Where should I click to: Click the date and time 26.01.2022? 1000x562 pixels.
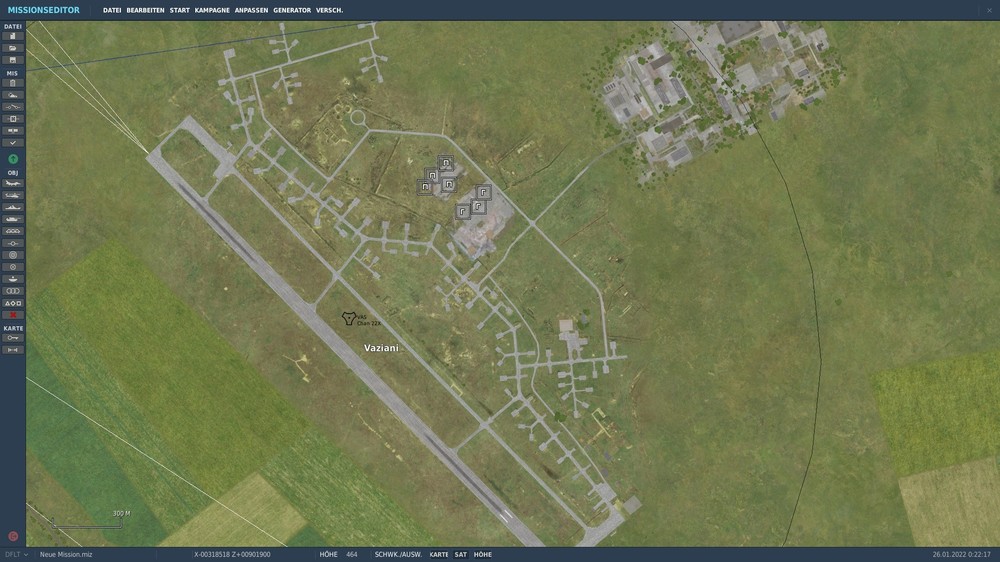tap(962, 554)
